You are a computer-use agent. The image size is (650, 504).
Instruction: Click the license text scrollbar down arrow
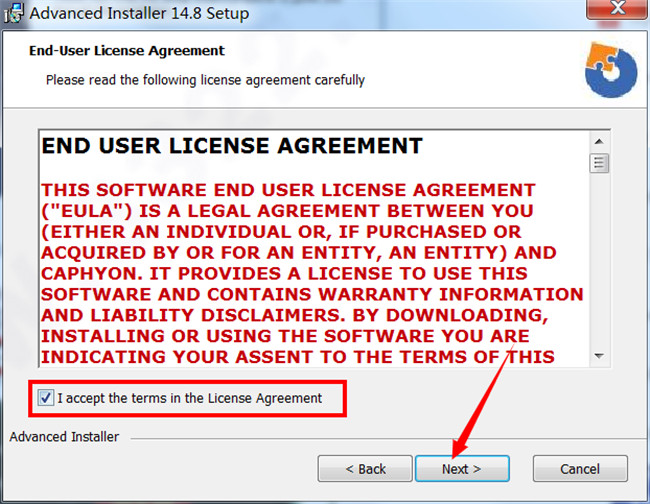(x=599, y=356)
